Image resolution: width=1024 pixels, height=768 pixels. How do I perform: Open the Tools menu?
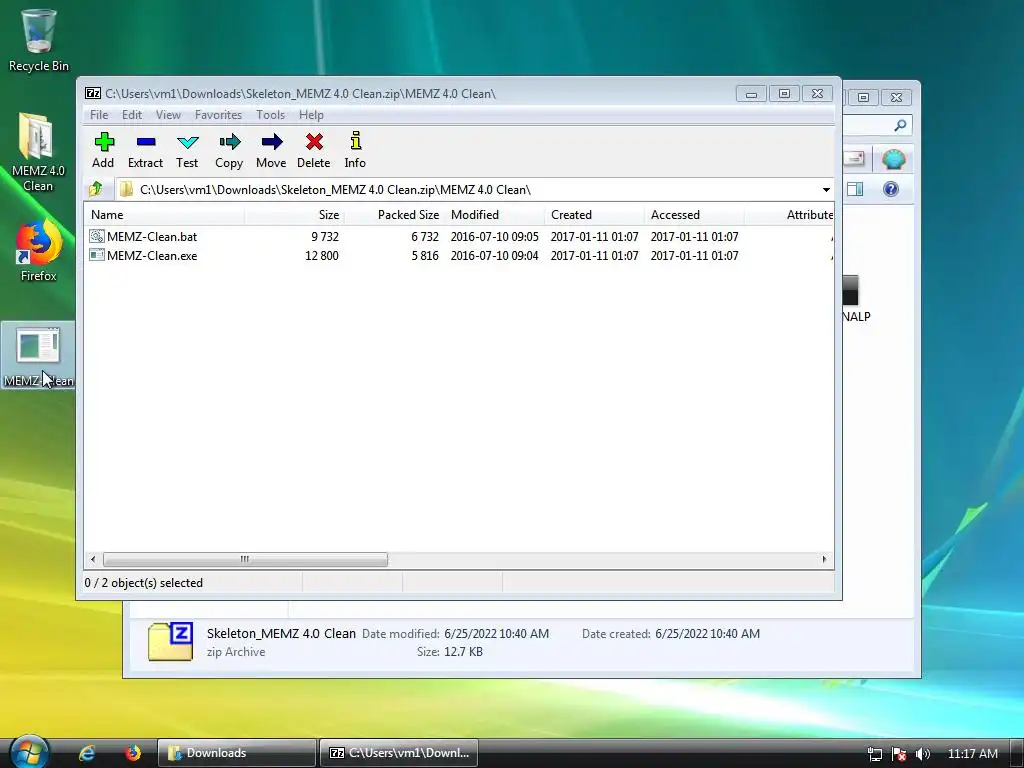pyautogui.click(x=270, y=114)
